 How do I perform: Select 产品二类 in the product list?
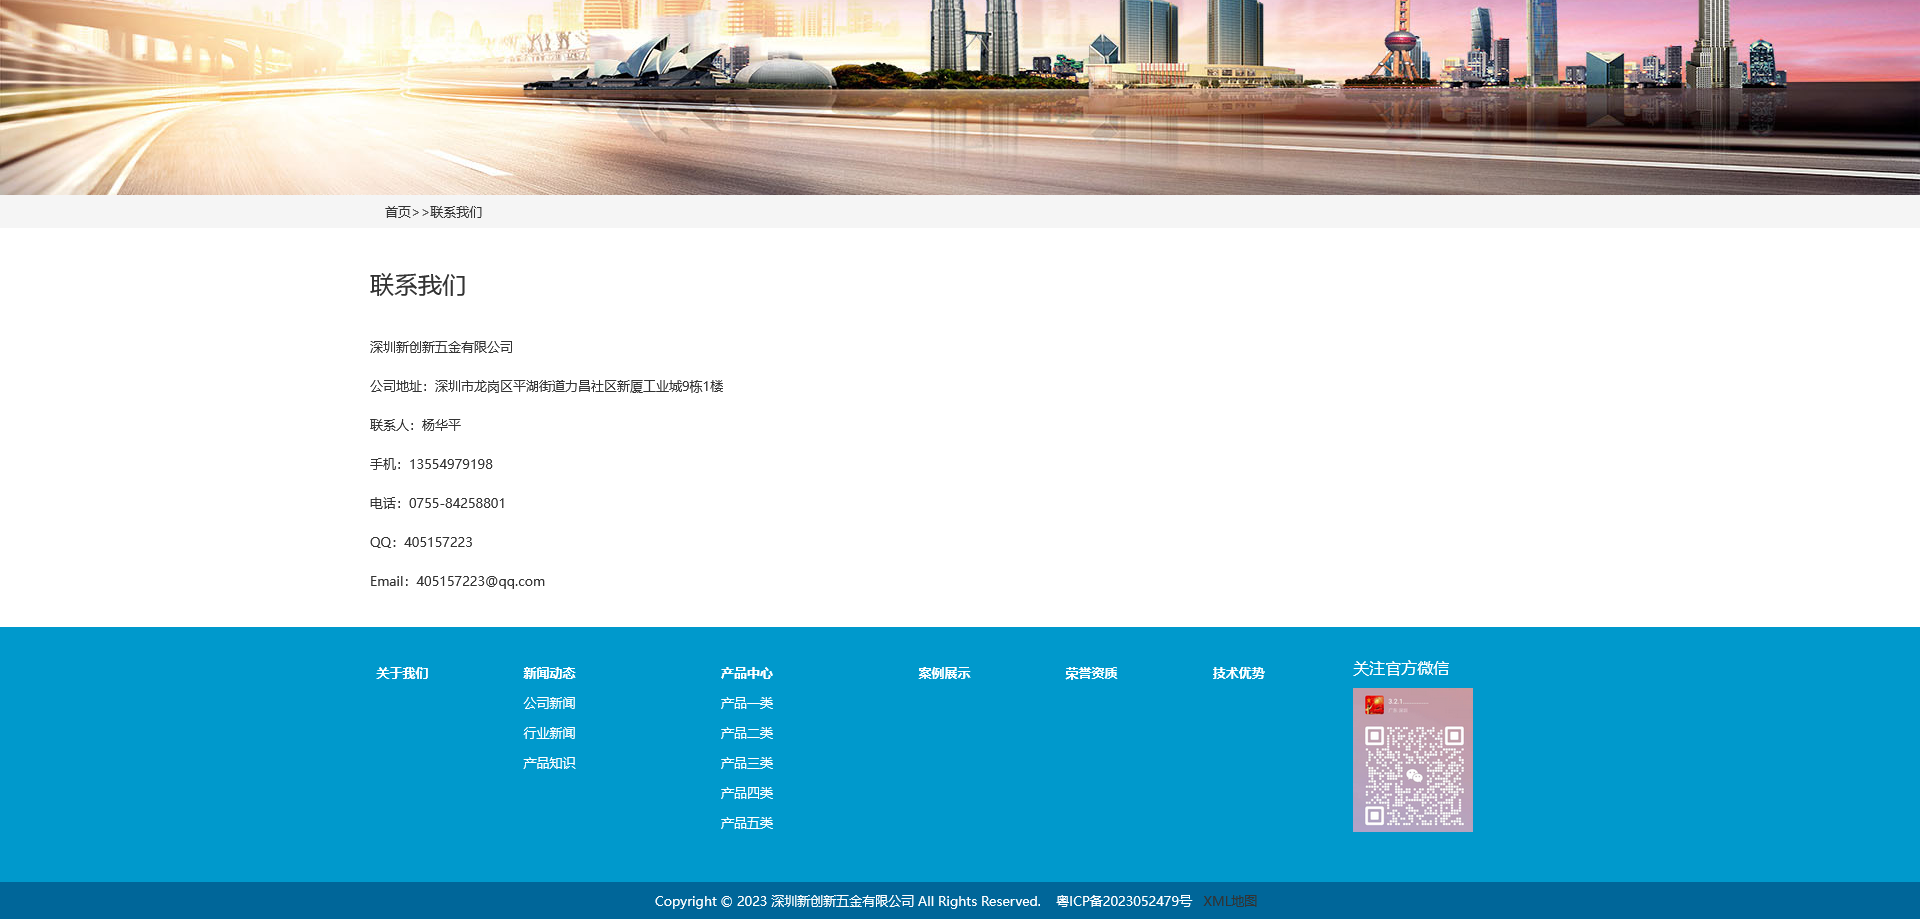[745, 733]
